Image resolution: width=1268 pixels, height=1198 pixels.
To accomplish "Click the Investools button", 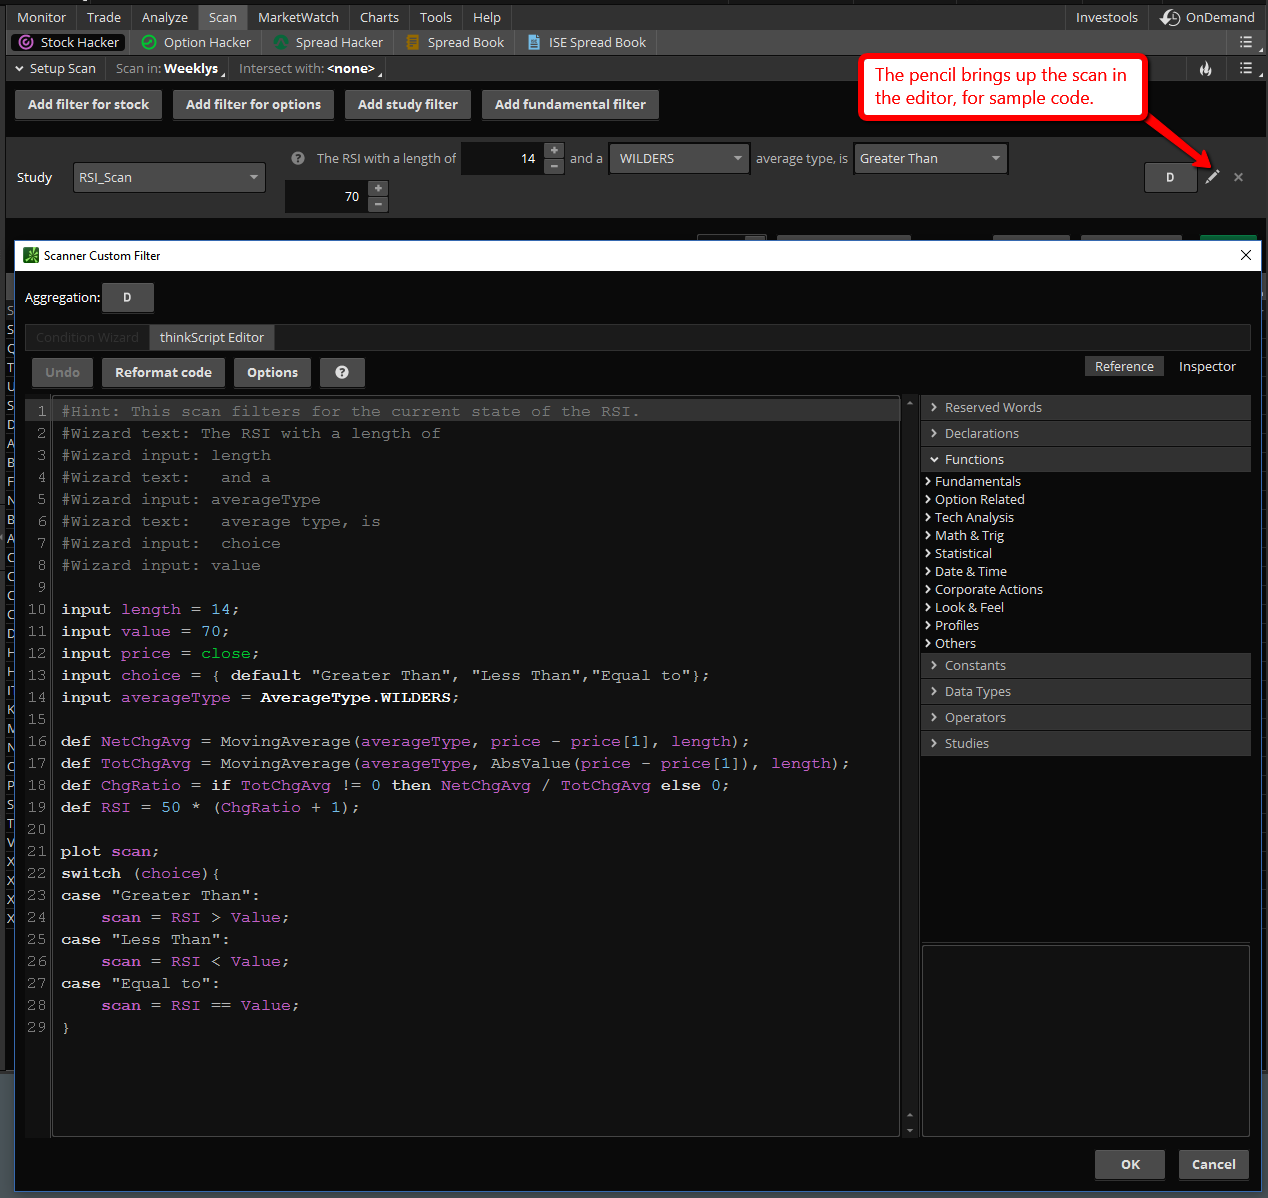I will [x=1106, y=17].
